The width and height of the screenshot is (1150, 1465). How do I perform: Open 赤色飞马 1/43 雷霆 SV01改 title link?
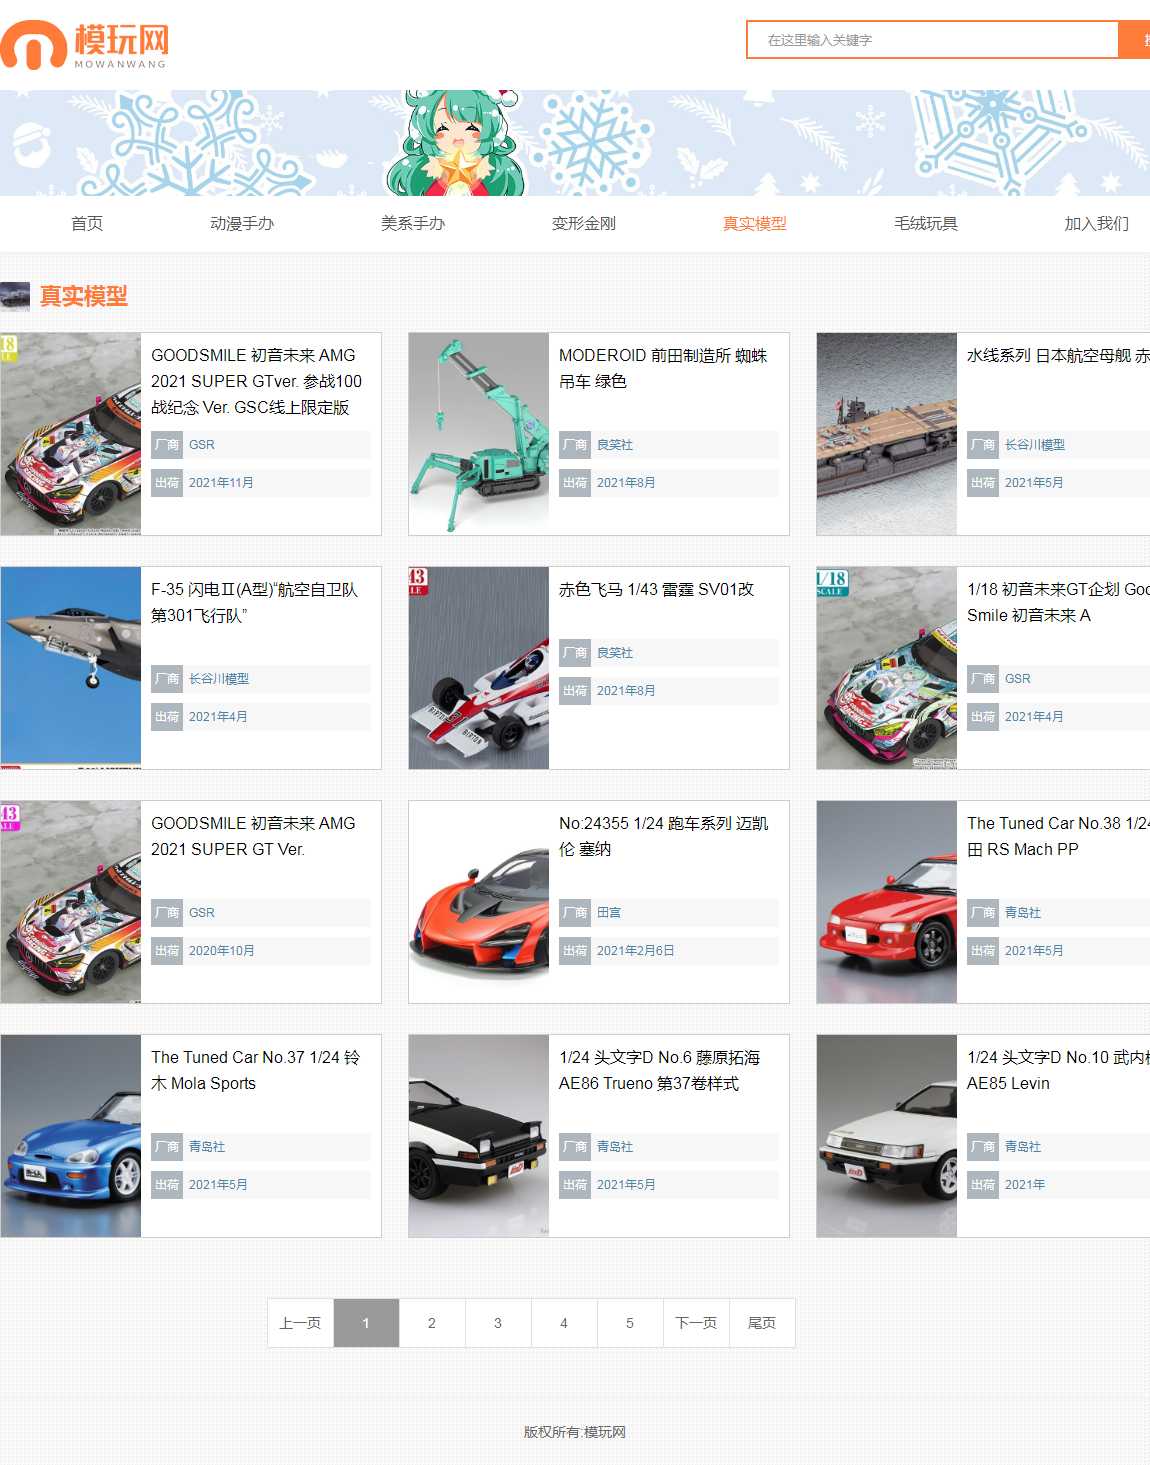pyautogui.click(x=656, y=590)
